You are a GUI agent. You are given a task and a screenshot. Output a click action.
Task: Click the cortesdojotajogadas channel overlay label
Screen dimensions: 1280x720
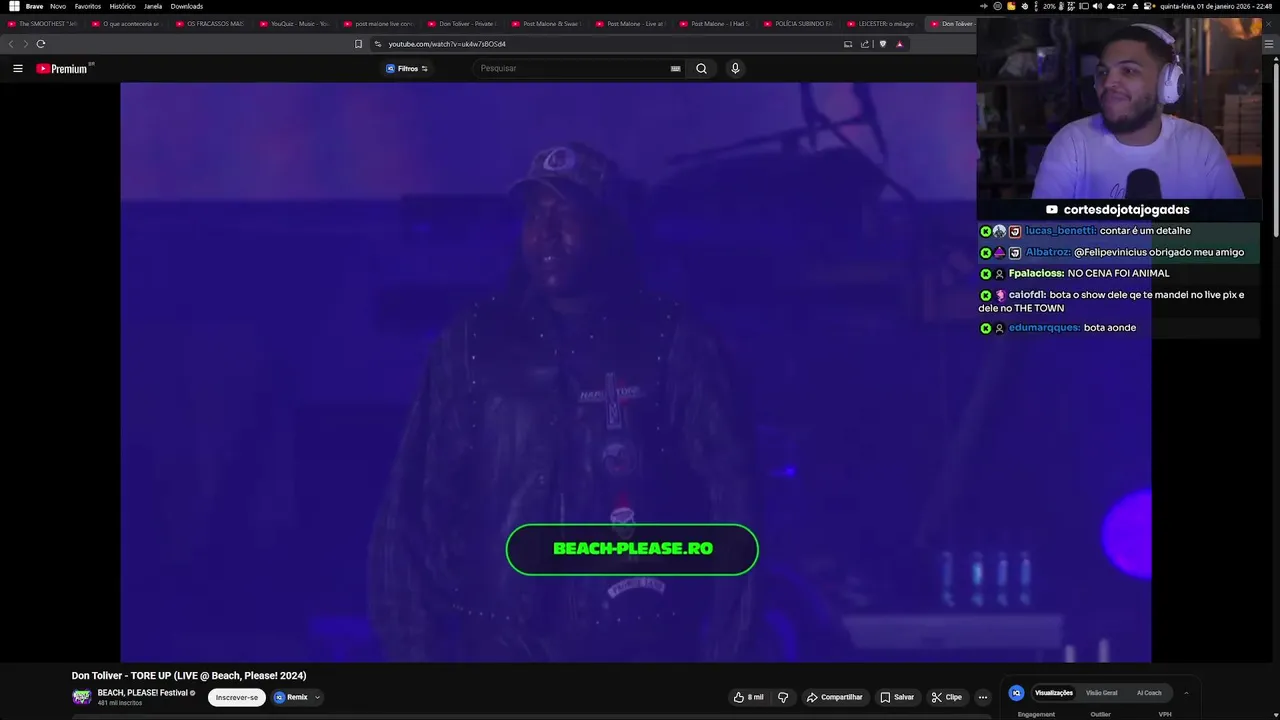pos(1118,210)
